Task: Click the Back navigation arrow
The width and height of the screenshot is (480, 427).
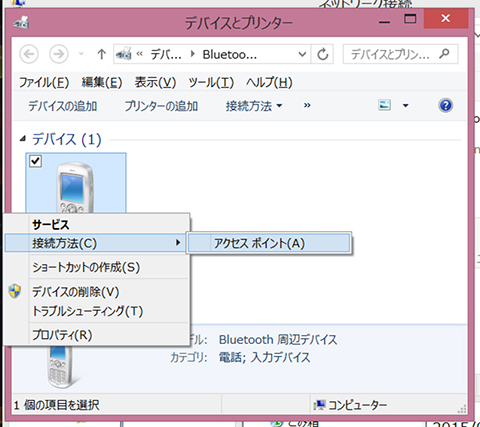Action: point(29,54)
